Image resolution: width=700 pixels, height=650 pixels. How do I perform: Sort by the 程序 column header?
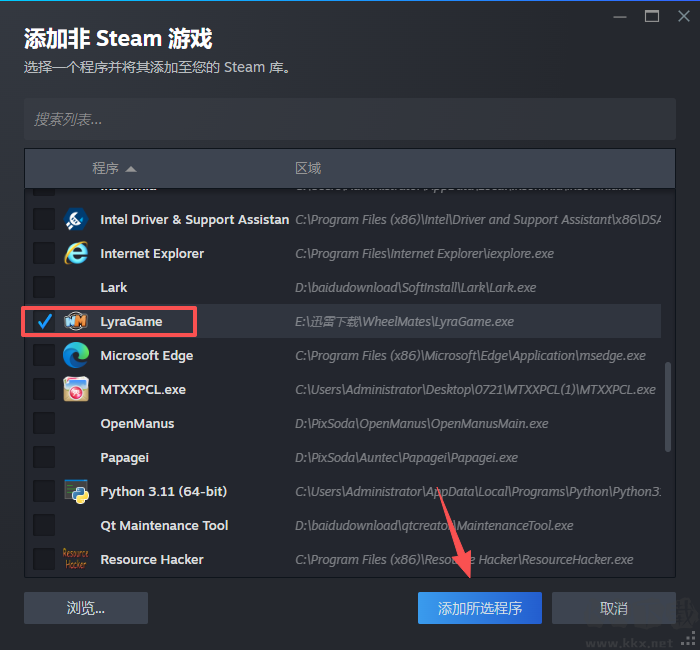(x=114, y=168)
